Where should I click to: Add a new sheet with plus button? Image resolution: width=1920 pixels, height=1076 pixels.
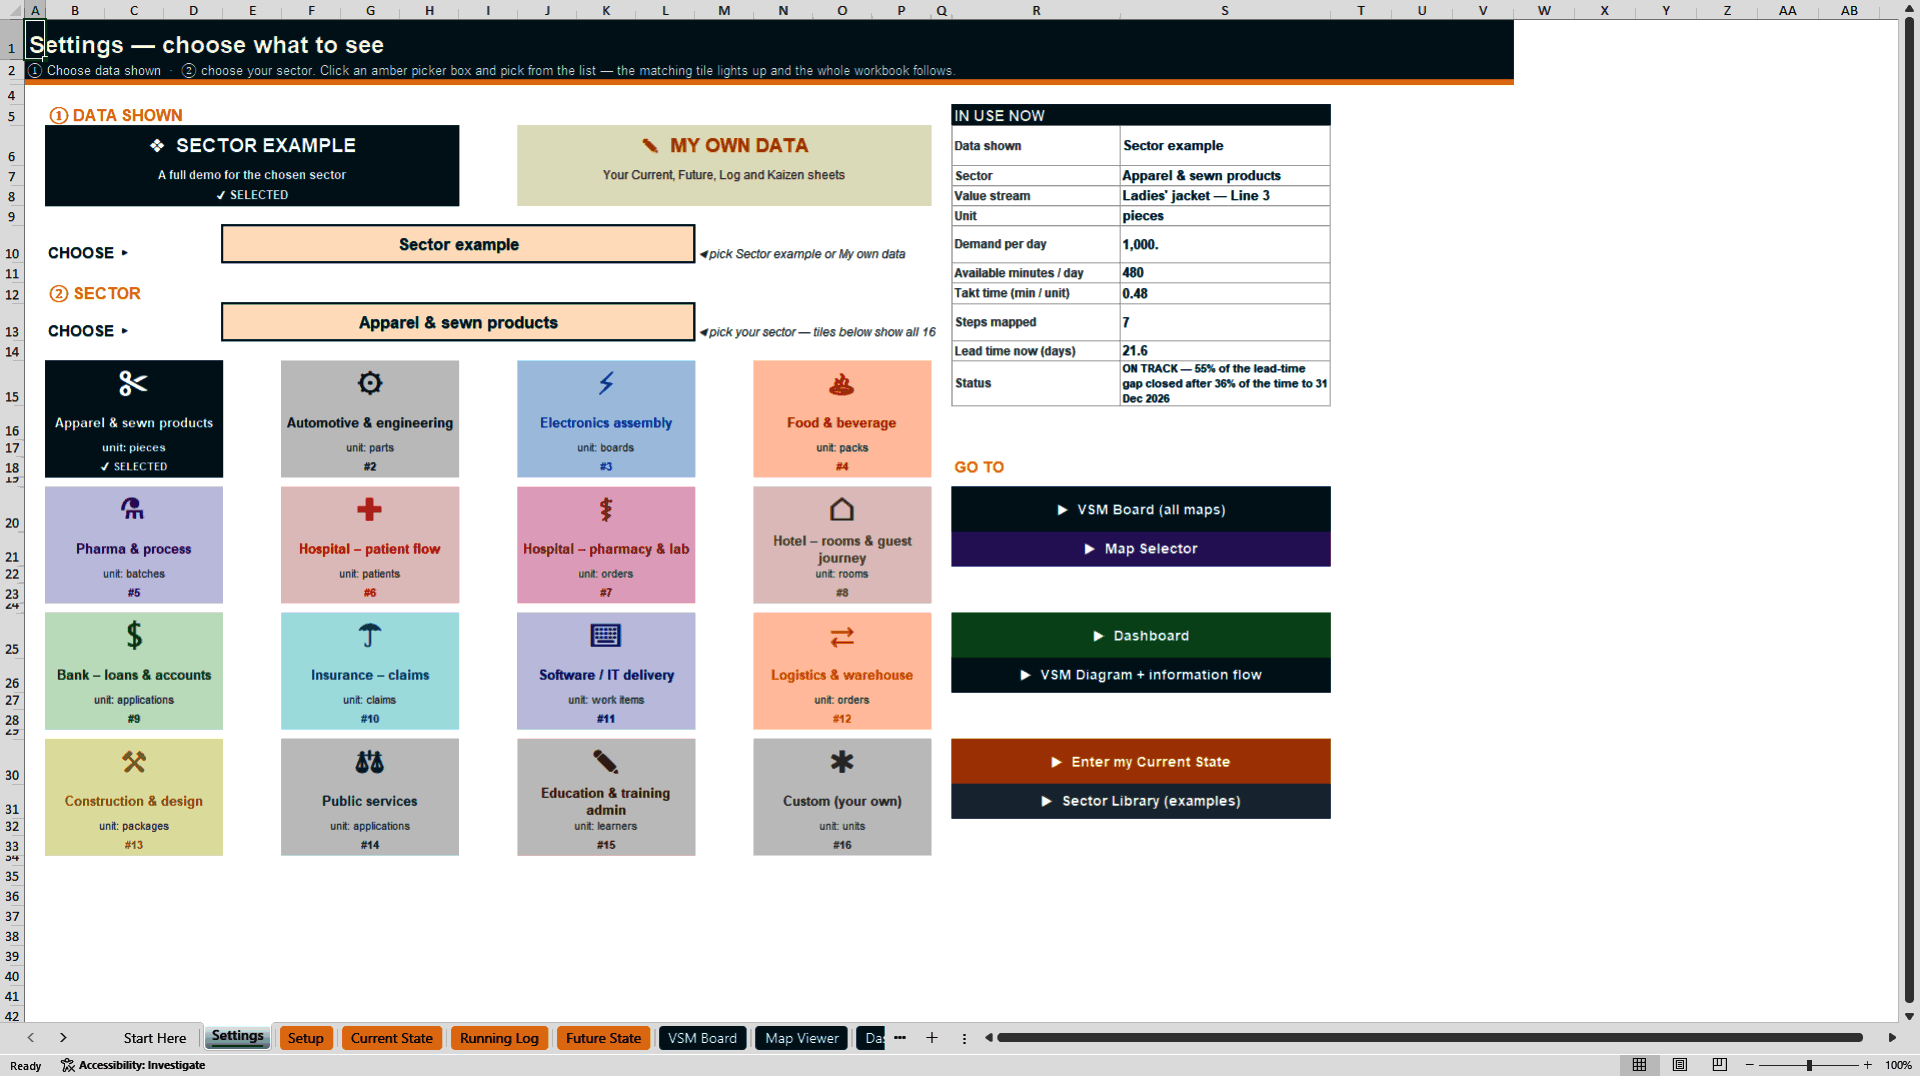932,1038
